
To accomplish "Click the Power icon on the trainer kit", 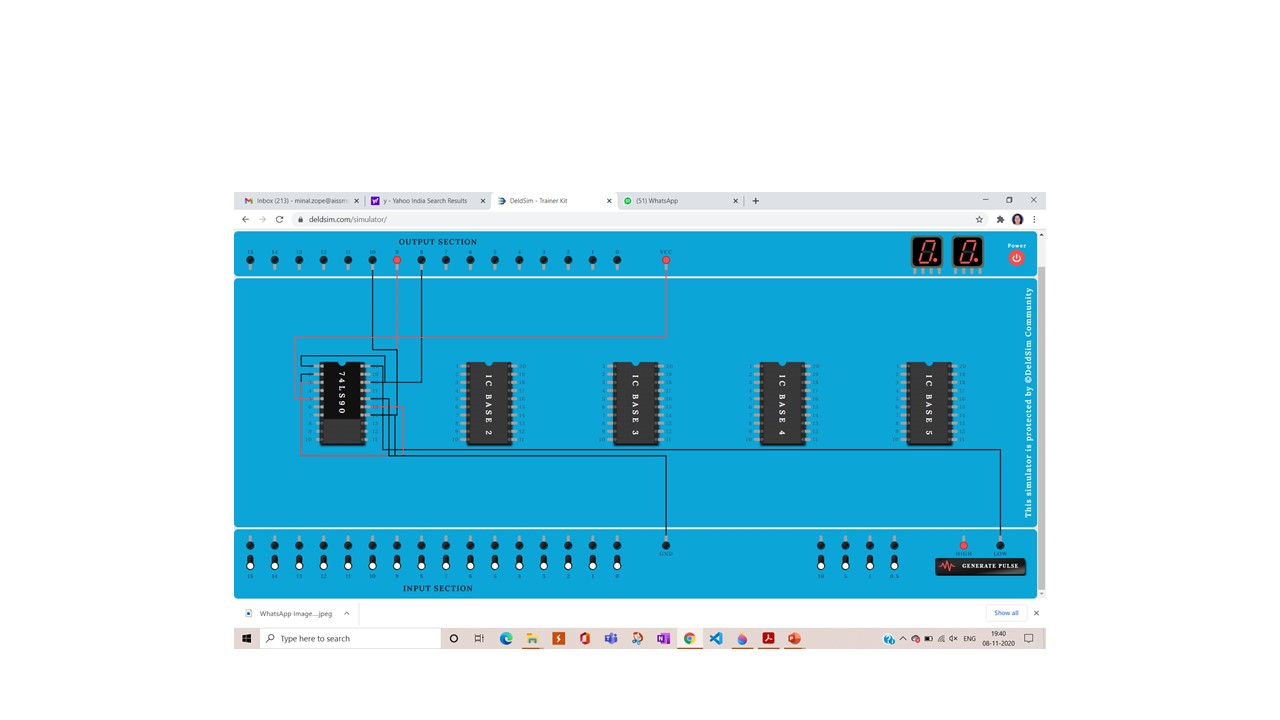I will pos(1016,258).
